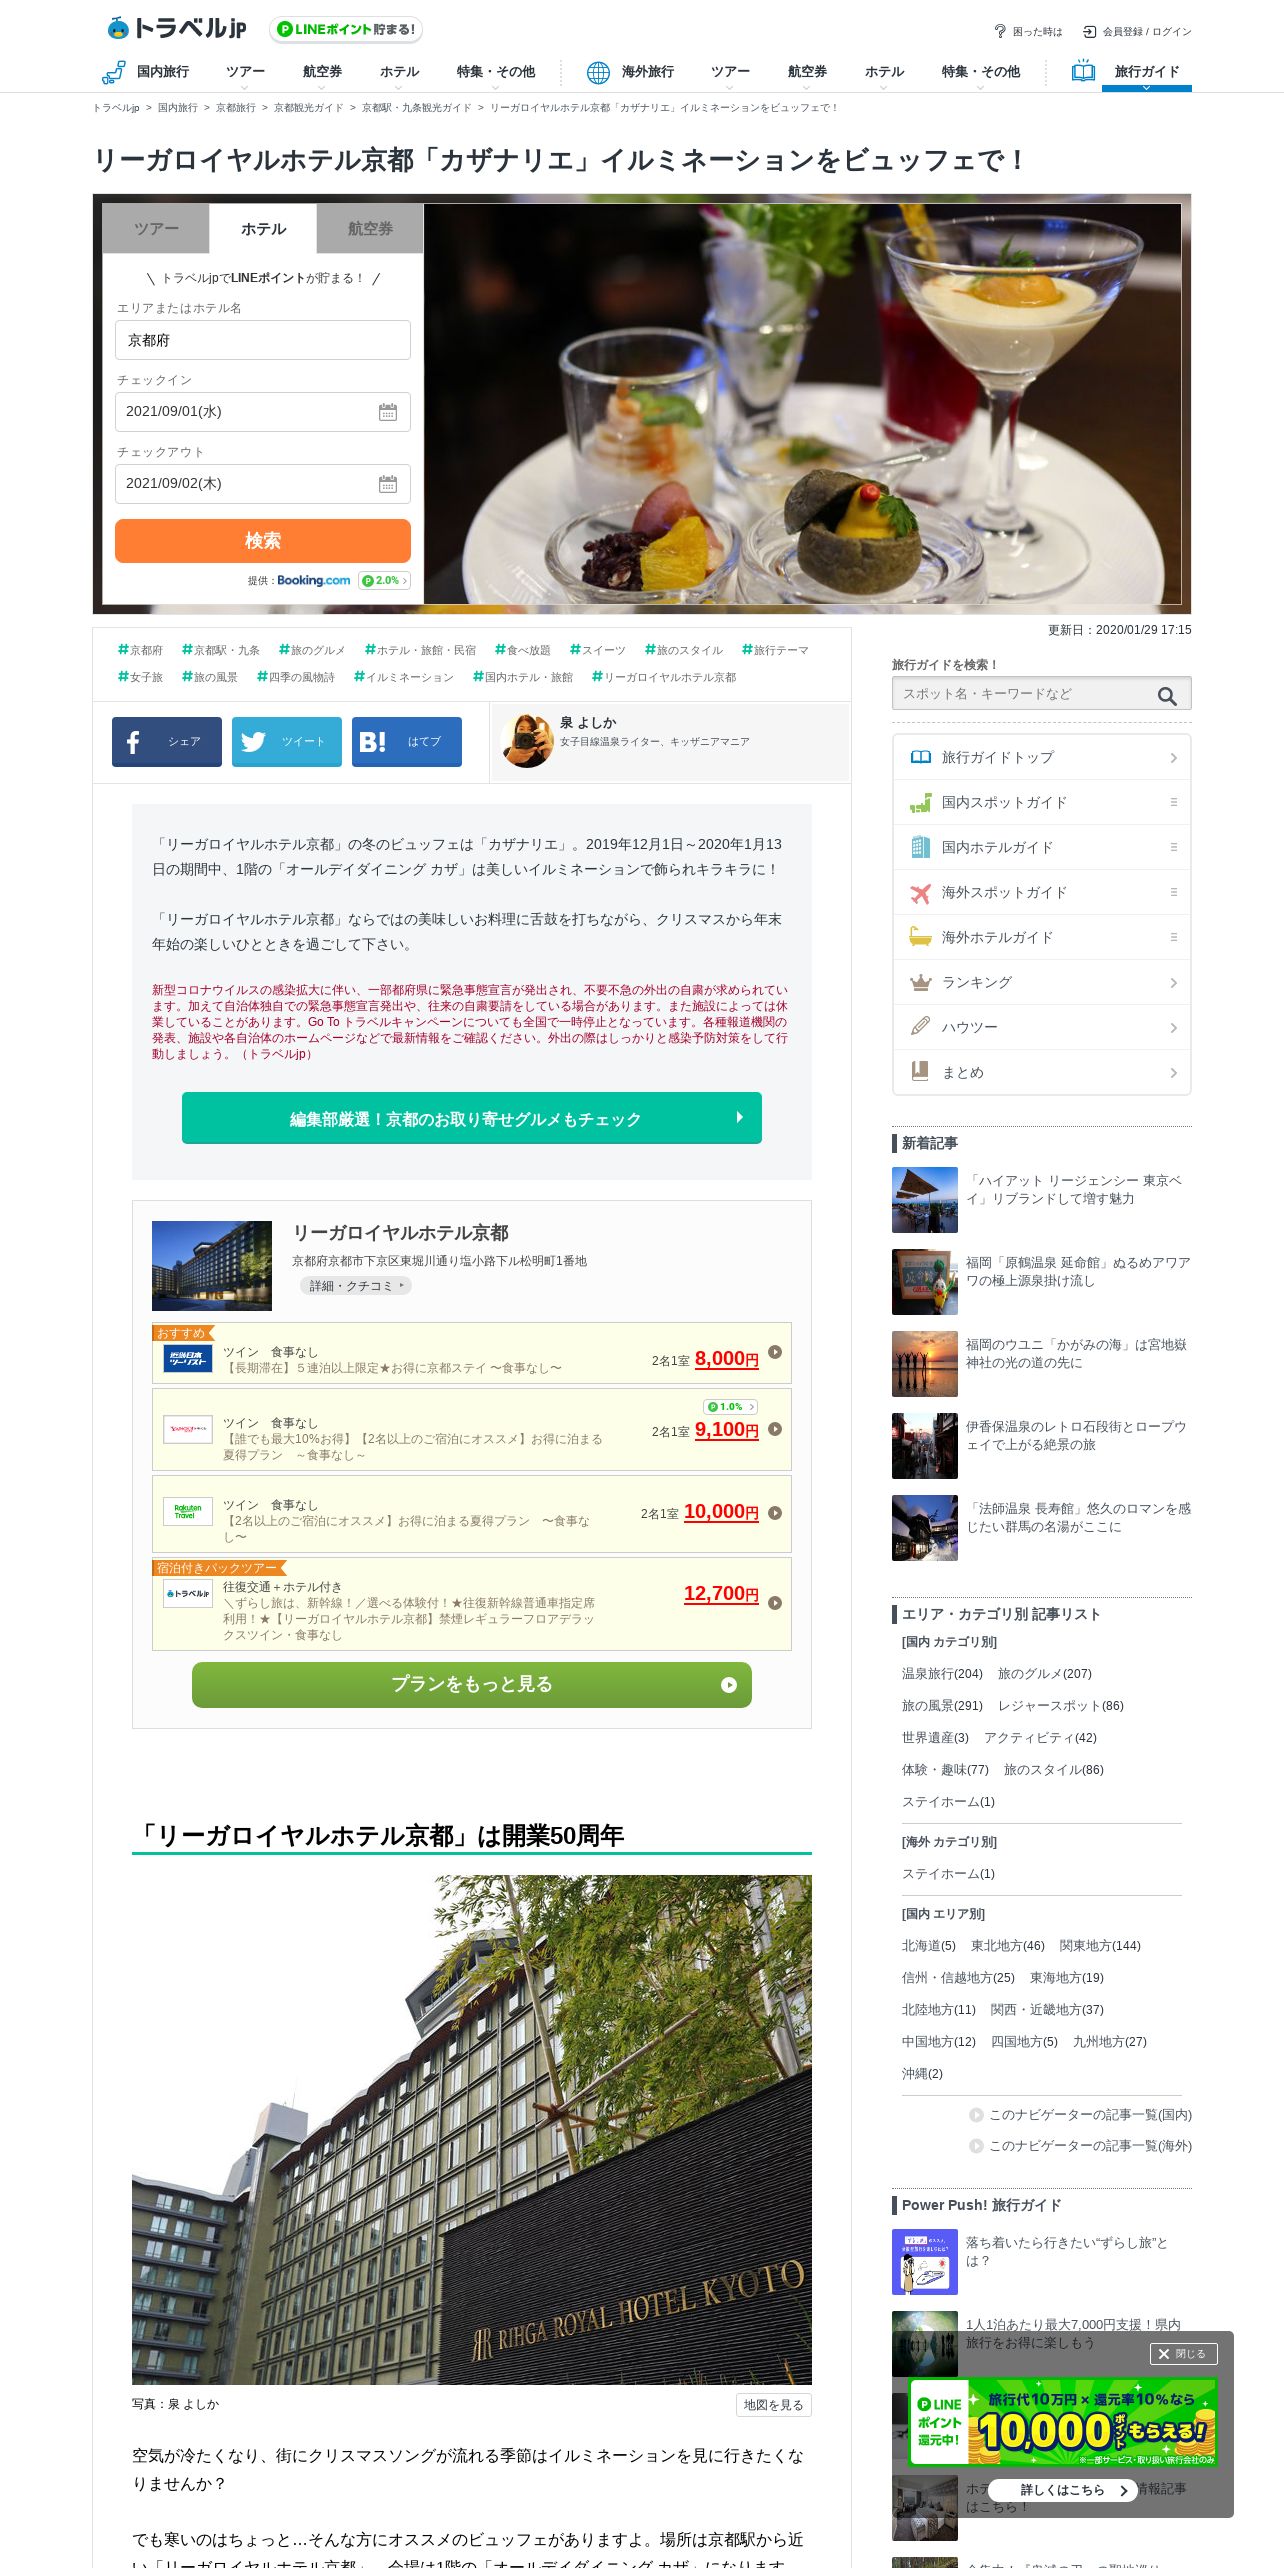
Task: Open 旅行ガイドトップ sidebar item
Action: click(x=1042, y=757)
